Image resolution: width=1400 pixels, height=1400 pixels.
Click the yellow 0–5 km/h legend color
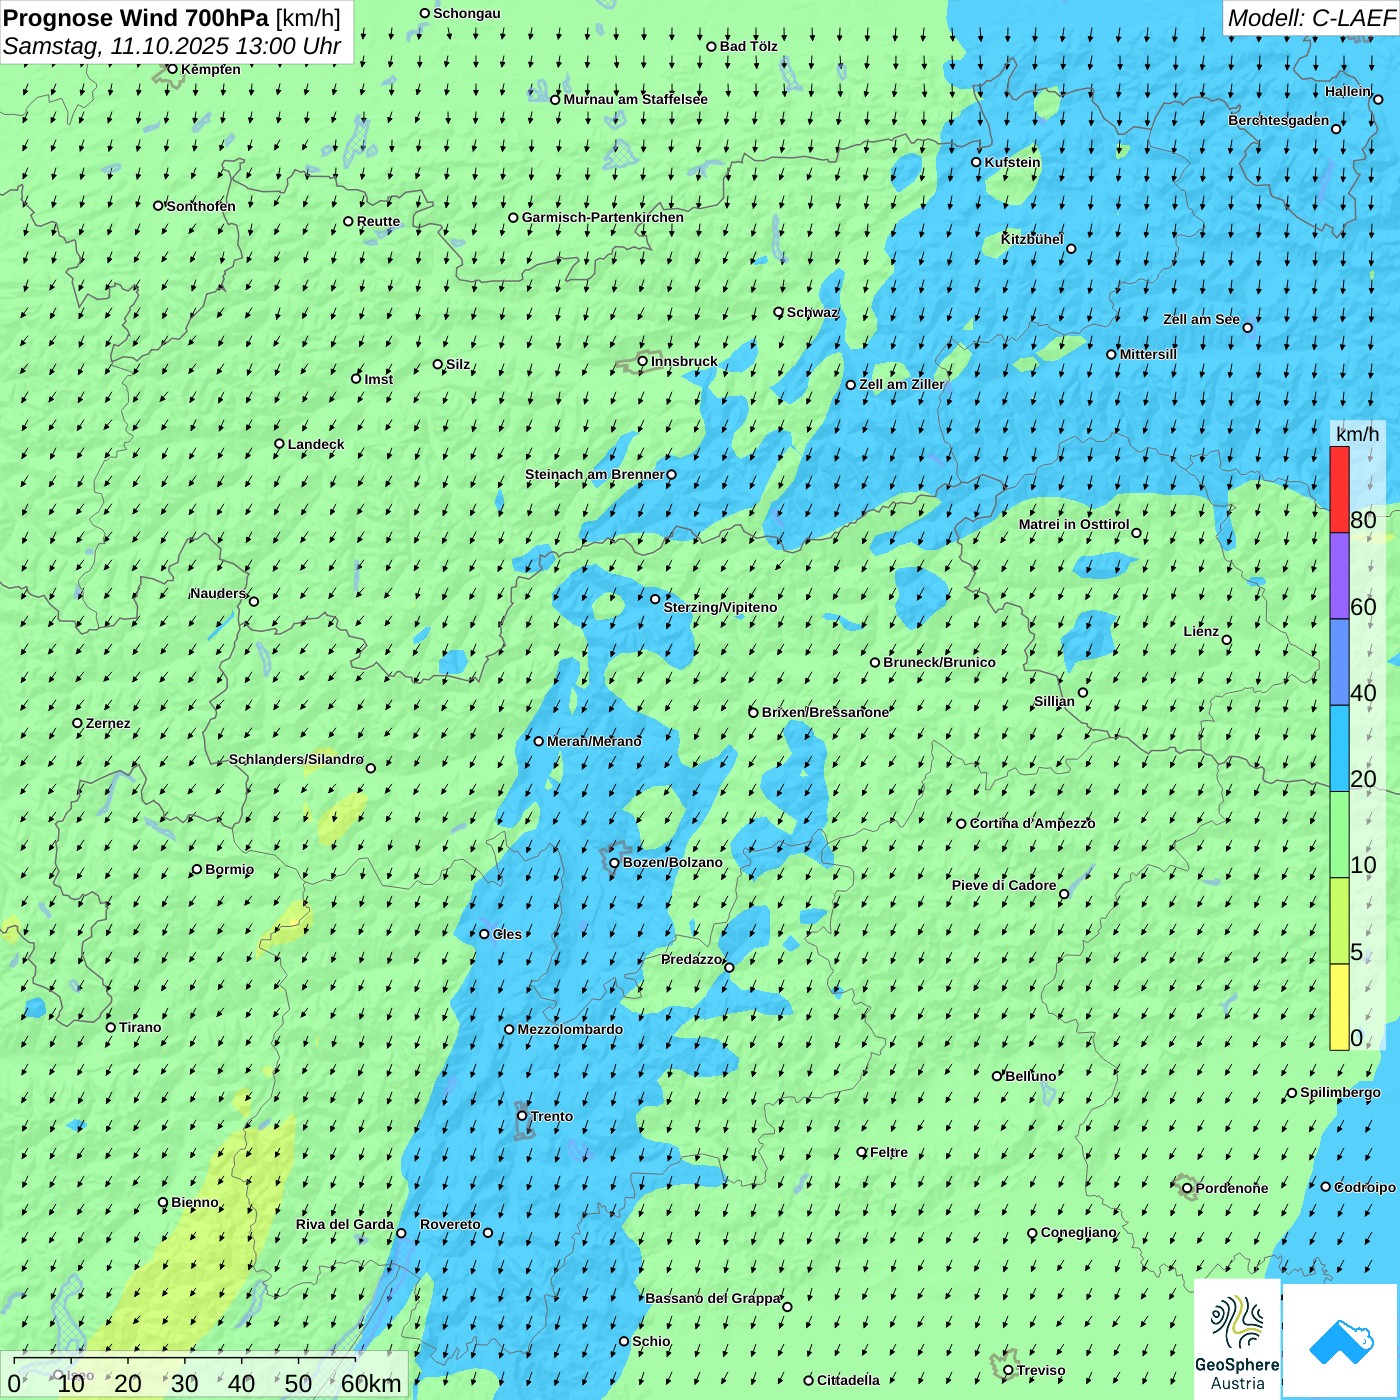[x=1339, y=1007]
